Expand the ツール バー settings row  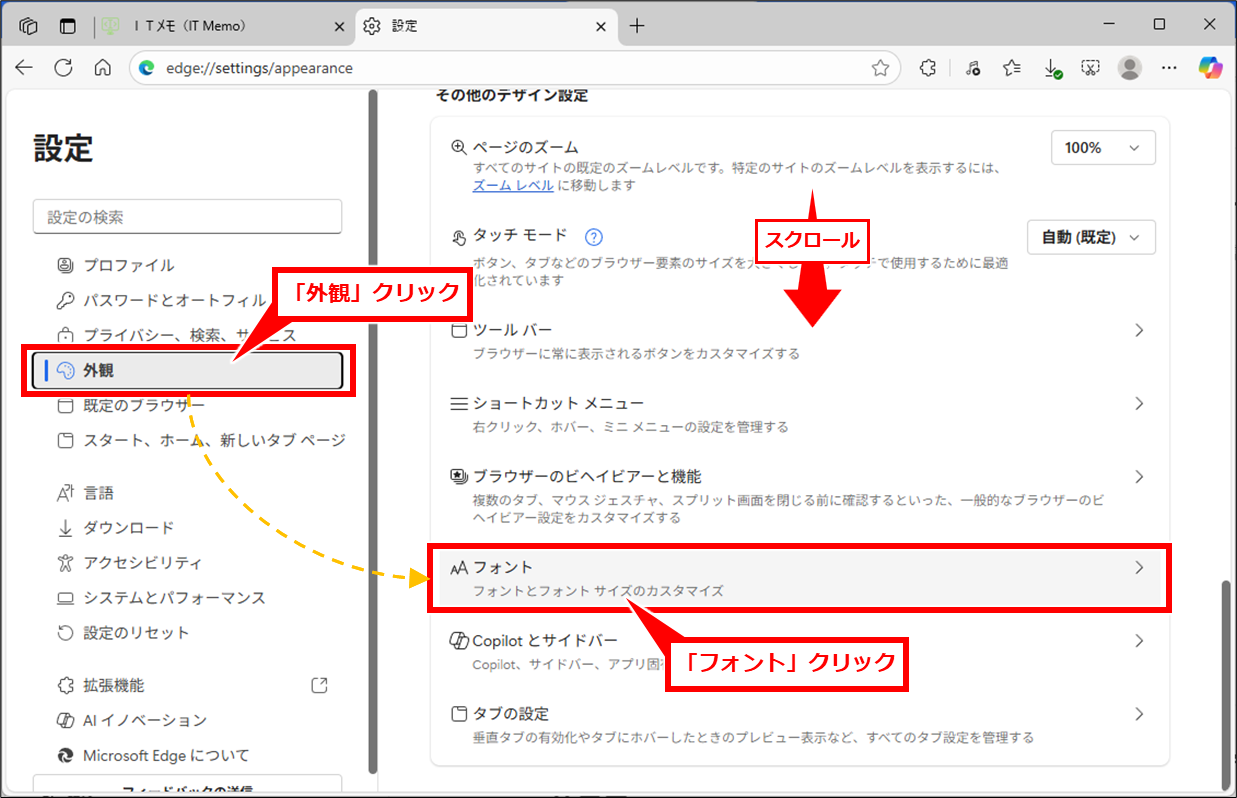pos(798,340)
